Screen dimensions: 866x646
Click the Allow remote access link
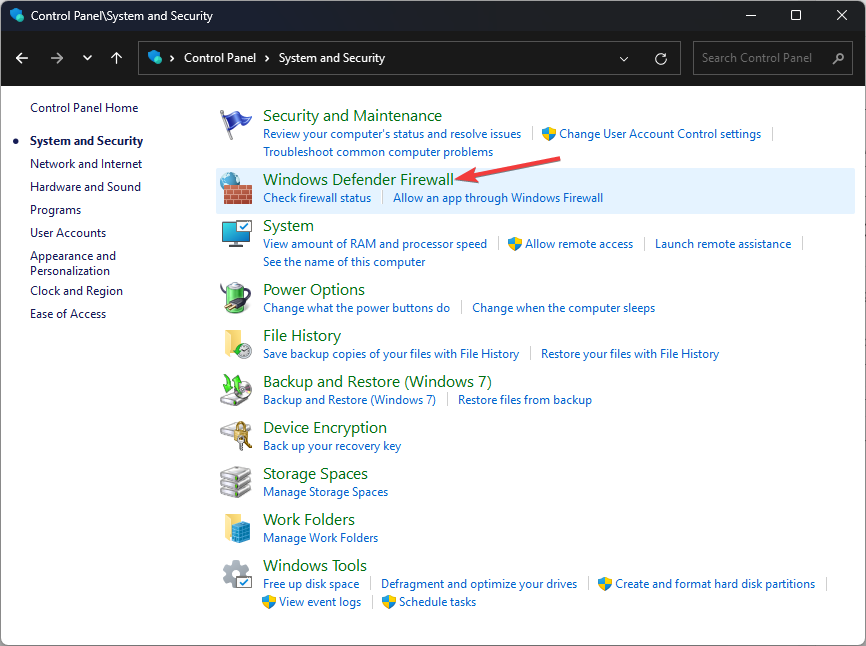(x=579, y=243)
